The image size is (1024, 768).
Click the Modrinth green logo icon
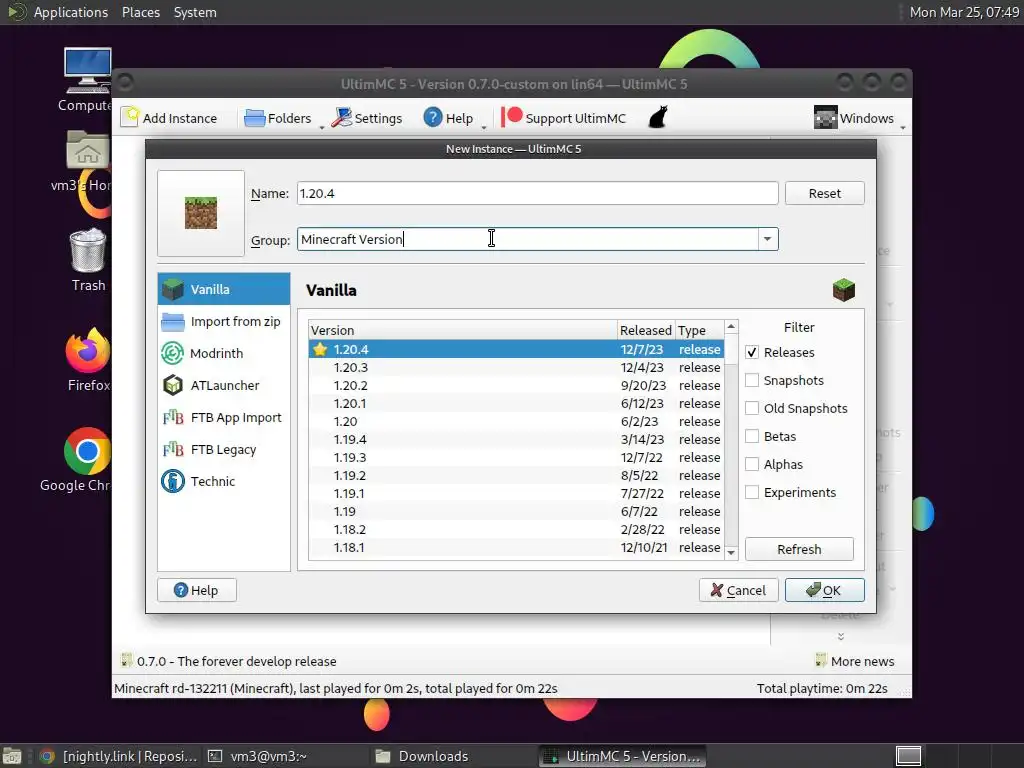click(172, 353)
